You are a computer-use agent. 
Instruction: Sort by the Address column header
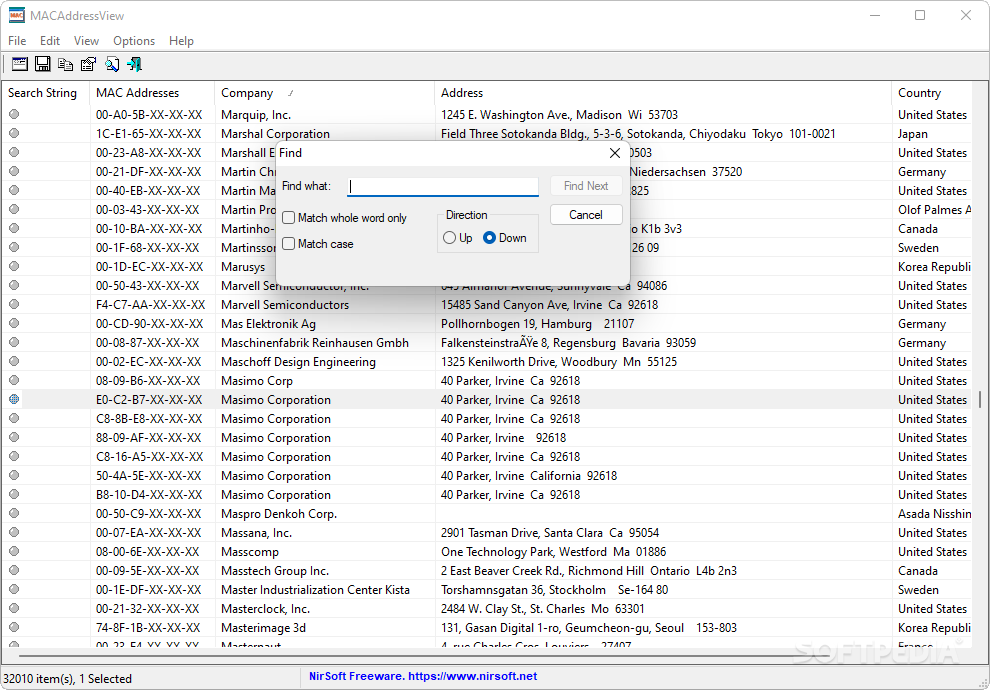coord(663,93)
